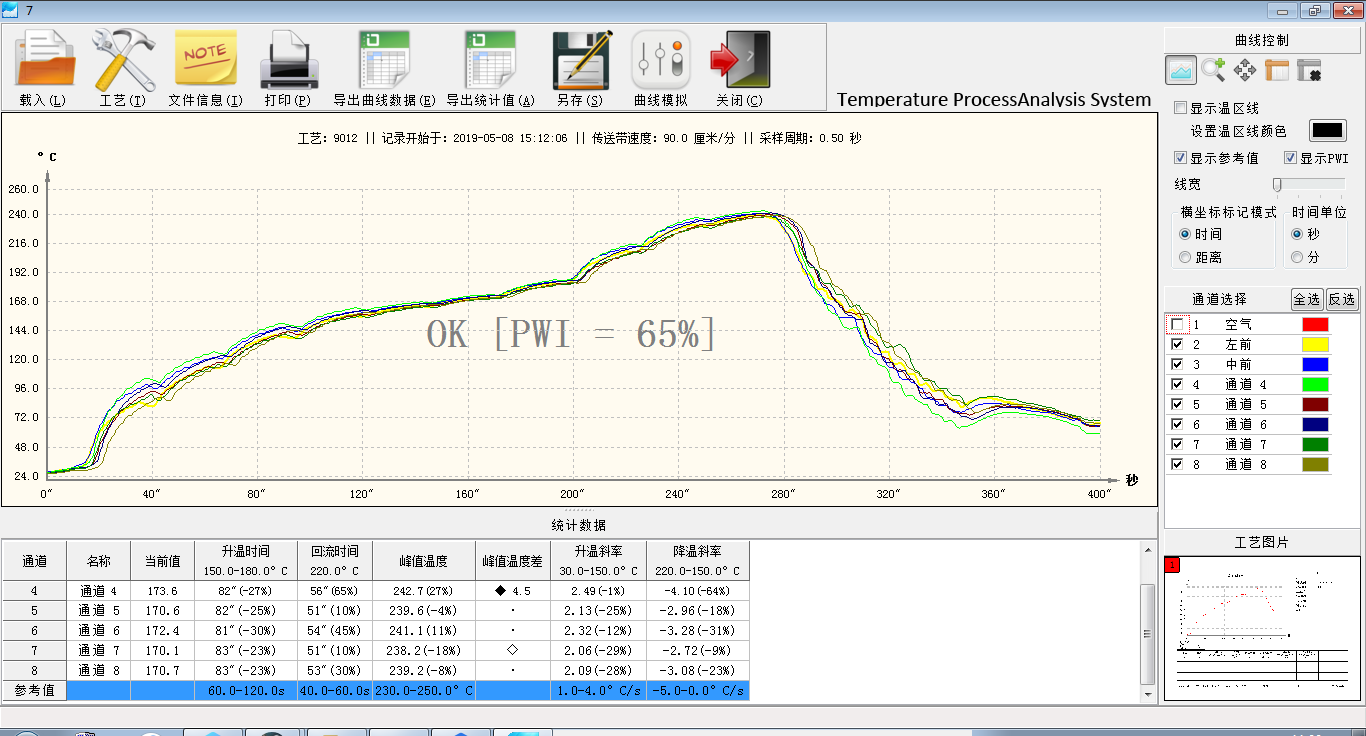Toggle the 显示PWI checkbox
Viewport: 1366px width, 736px height.
1291,158
